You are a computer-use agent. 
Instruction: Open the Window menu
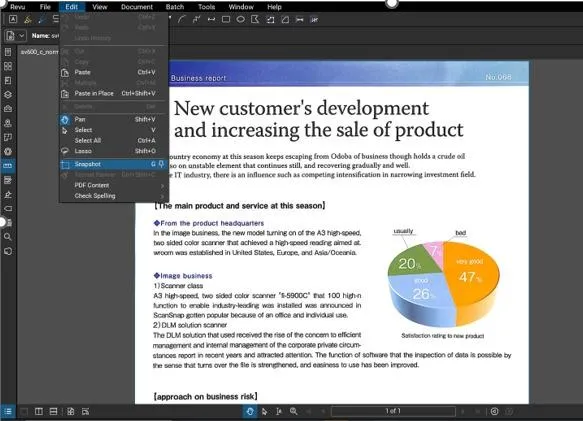coord(241,7)
